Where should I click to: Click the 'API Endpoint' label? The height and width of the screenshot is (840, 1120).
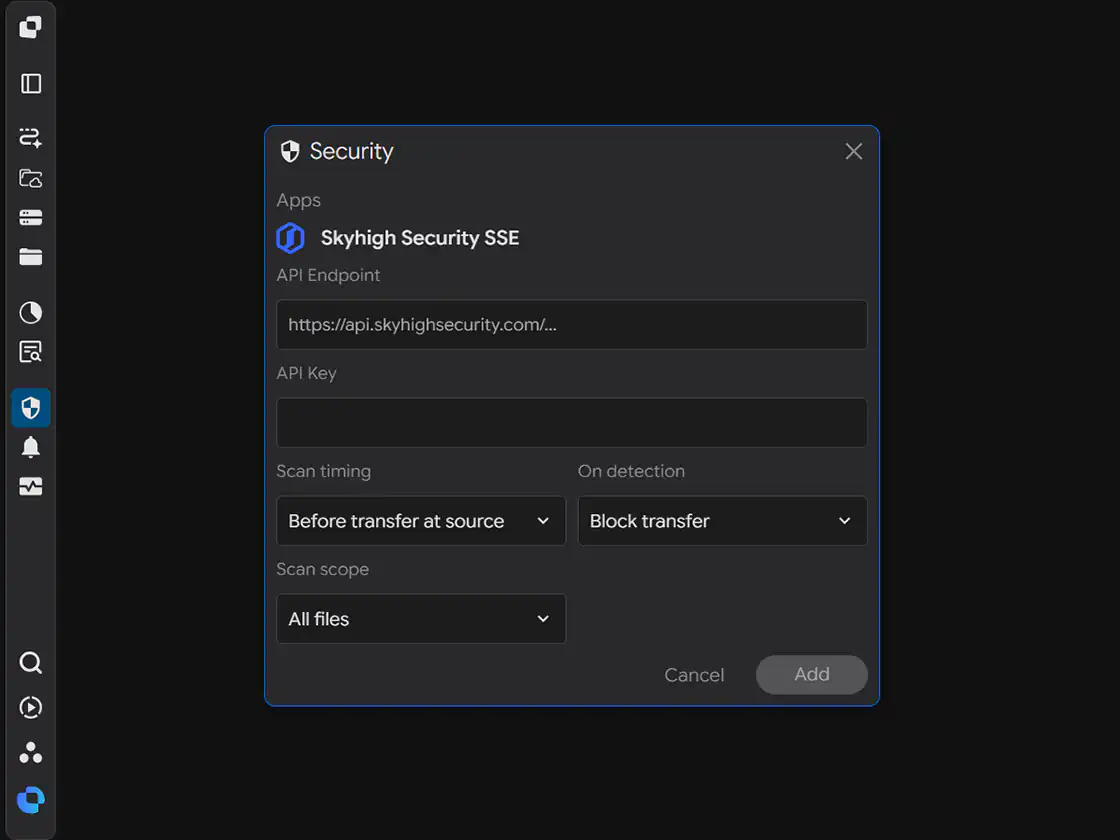(x=329, y=275)
